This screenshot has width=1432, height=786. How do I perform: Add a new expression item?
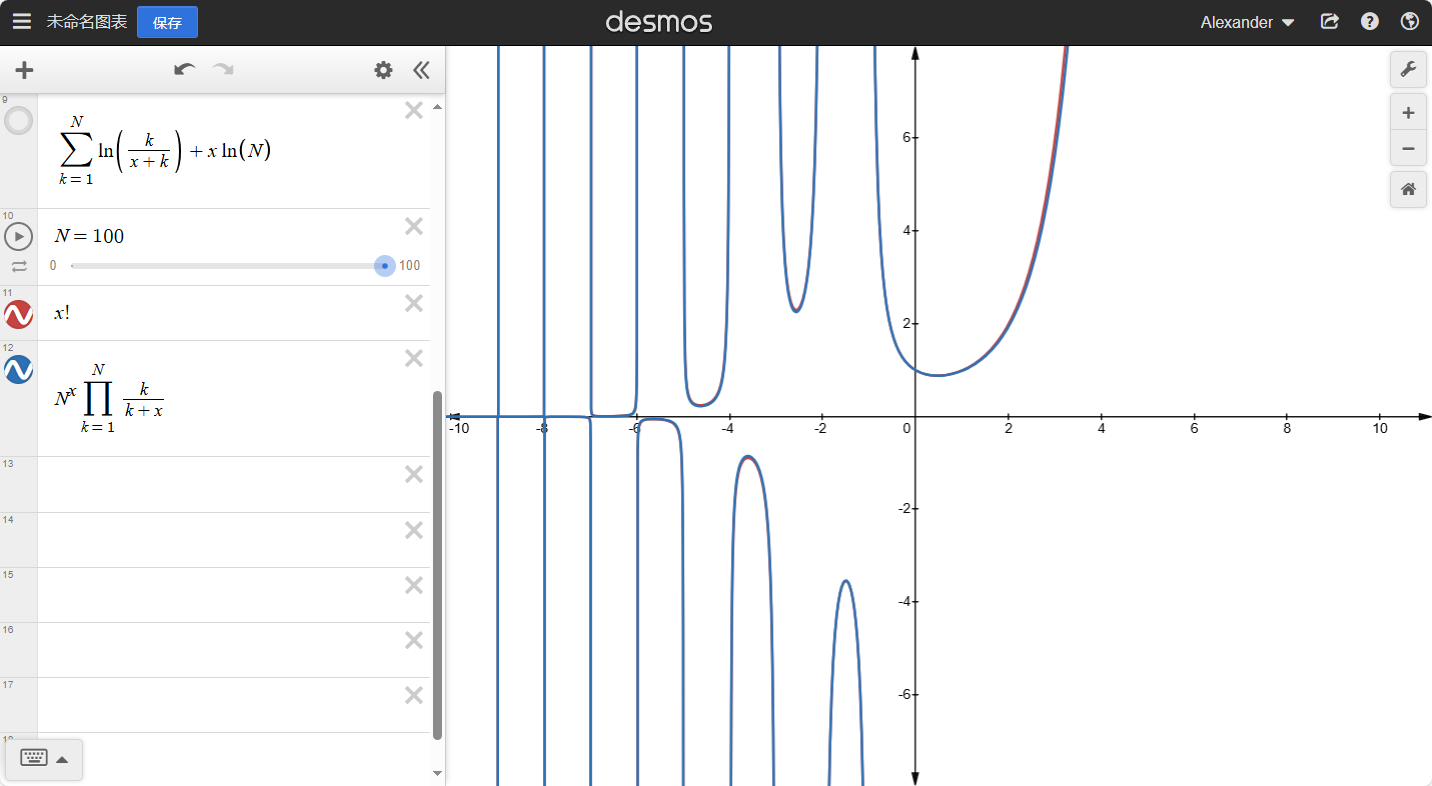click(x=24, y=70)
